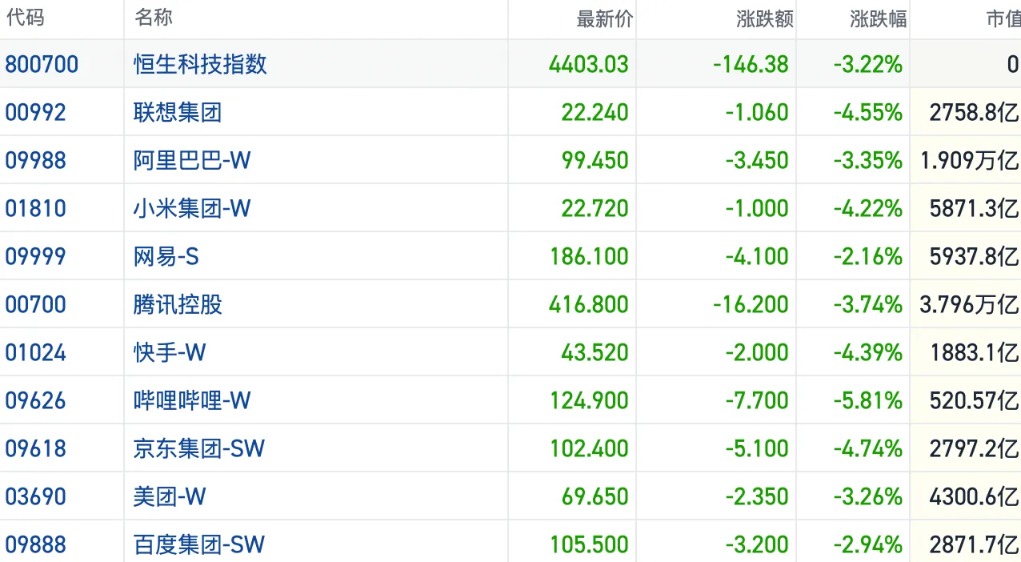Open stock code 00992
1021x562 pixels.
tap(35, 112)
